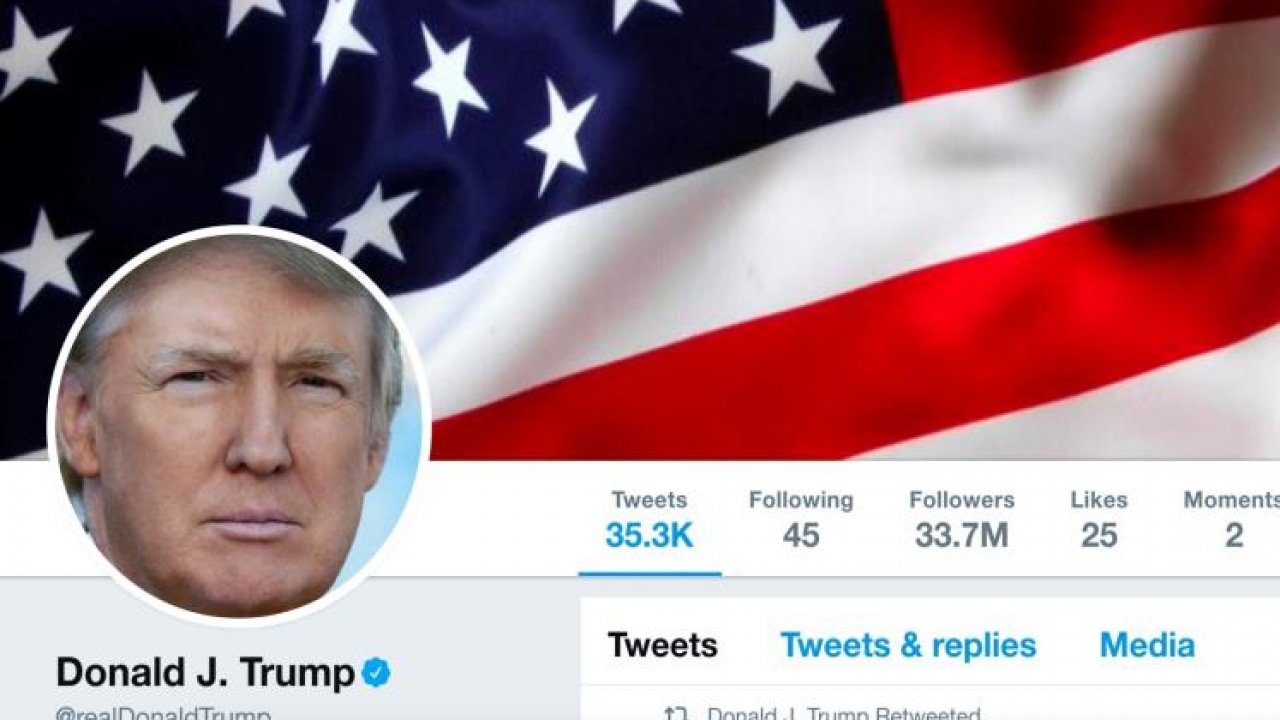1280x720 pixels.
Task: Switch to the bold Tweets timeline tab
Action: point(662,645)
